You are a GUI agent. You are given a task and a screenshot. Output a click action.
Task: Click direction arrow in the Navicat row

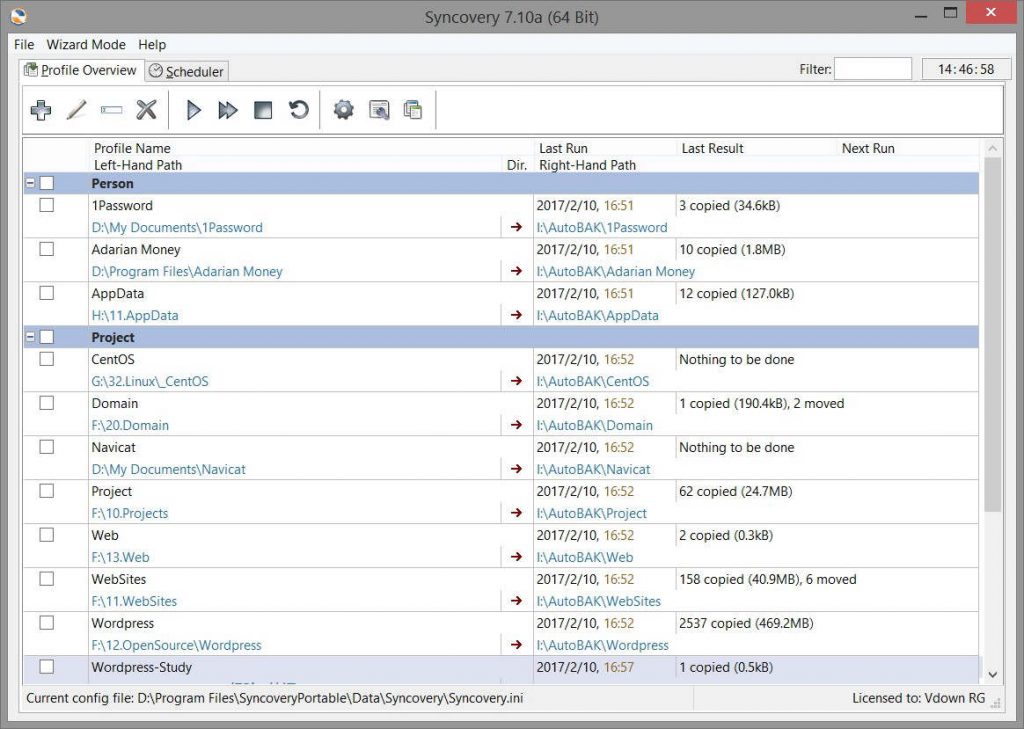tap(517, 469)
